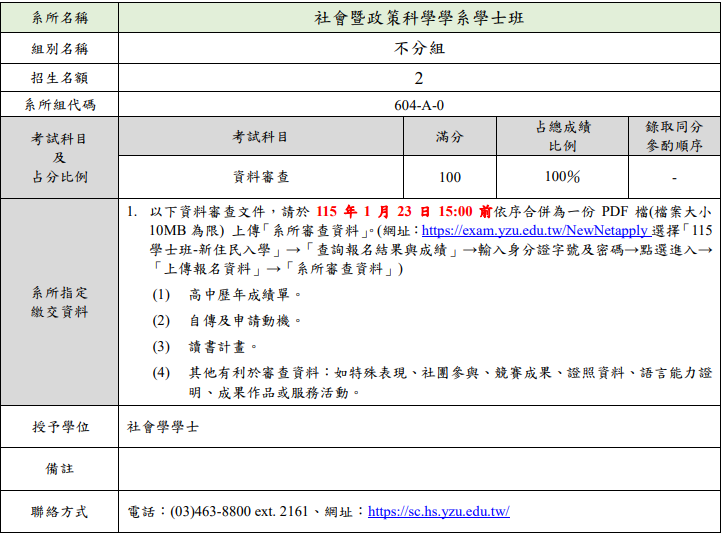
Task: Click the 招生名額 row label
Action: point(60,76)
